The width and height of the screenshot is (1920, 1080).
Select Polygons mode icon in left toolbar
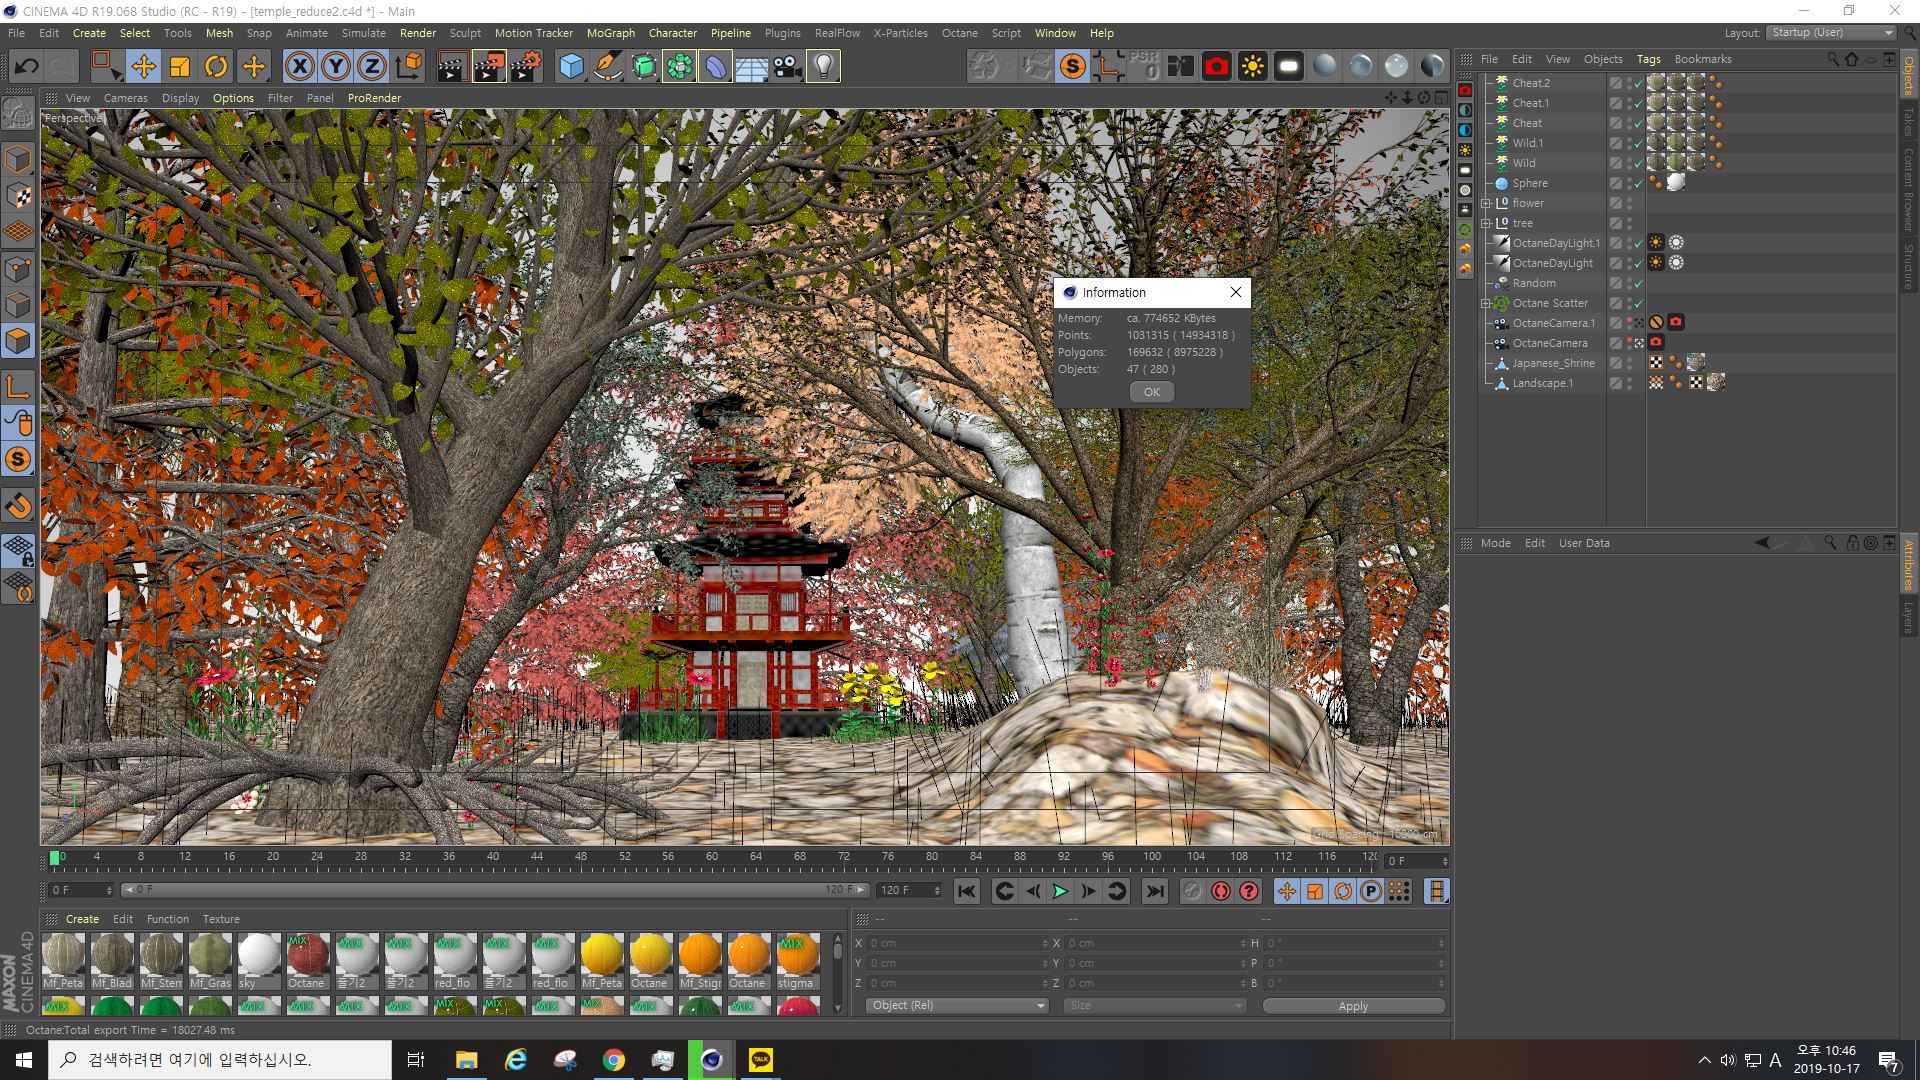pos(18,341)
